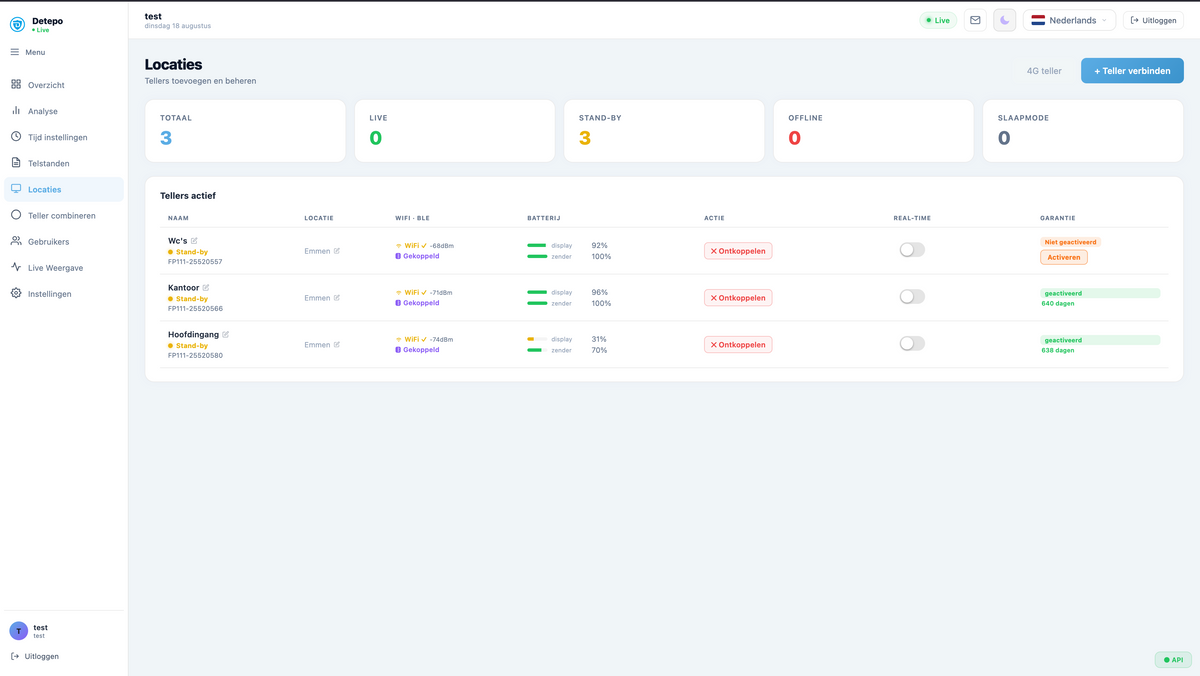Image resolution: width=1200 pixels, height=676 pixels.
Task: Click Uitloggen at the sidebar bottom
Action: [x=35, y=656]
